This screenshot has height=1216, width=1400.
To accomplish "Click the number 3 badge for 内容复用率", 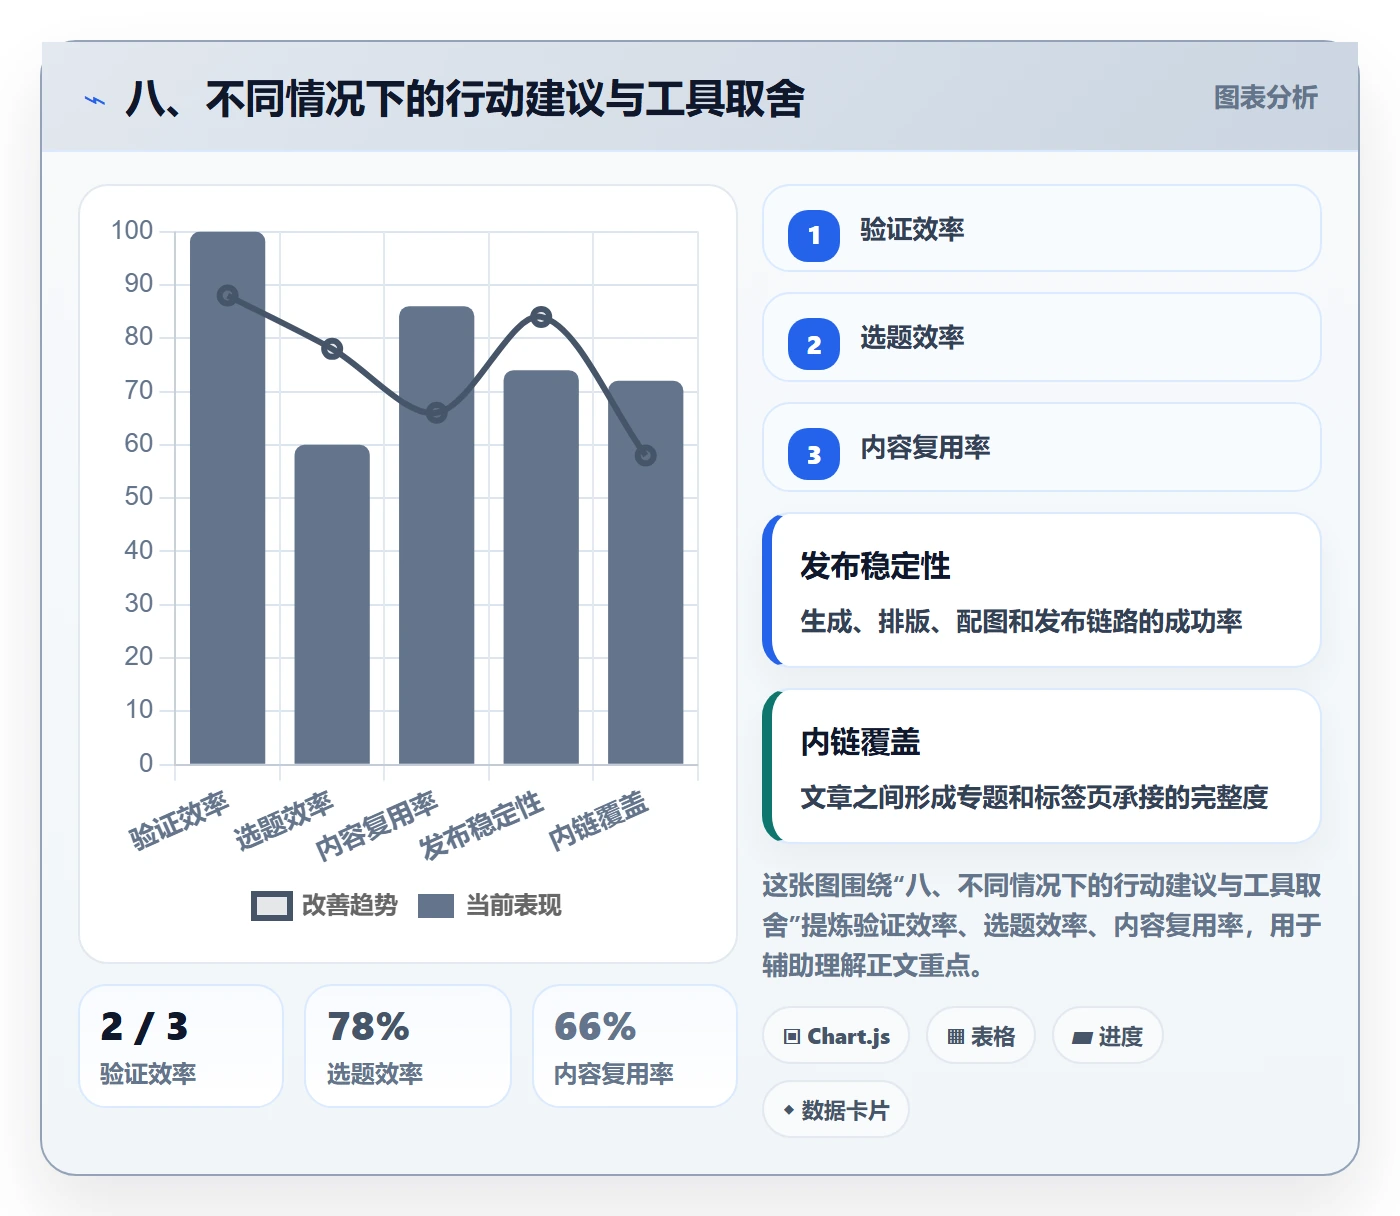I will [x=814, y=454].
